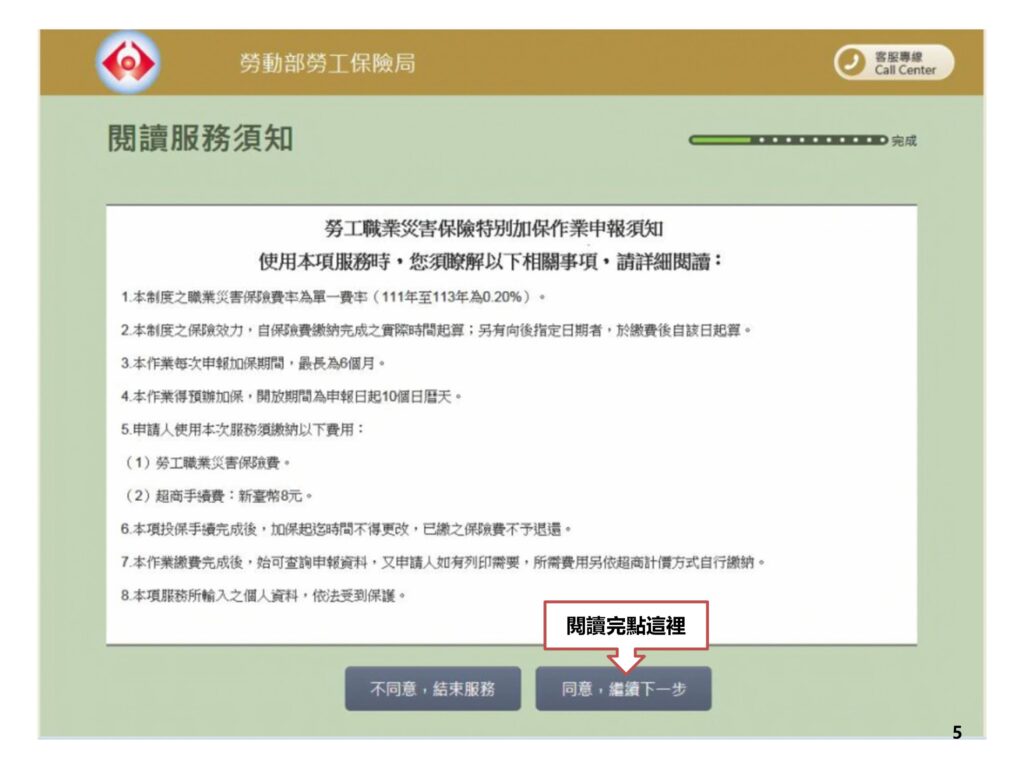Click the 完成 label beside progress bar
The image size is (1024, 768).
click(x=903, y=141)
